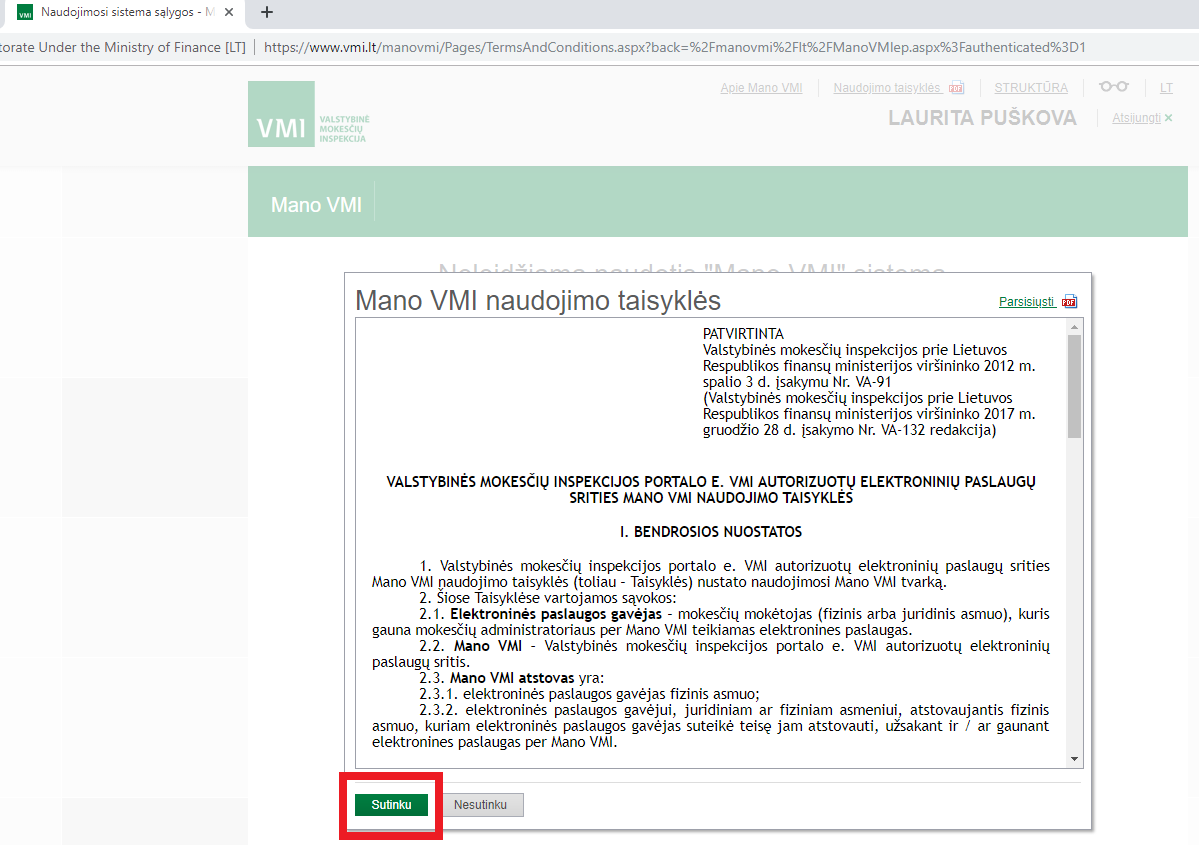Click the line 2. Šiose Taisyklėse vartojamos sąvokos

(548, 598)
